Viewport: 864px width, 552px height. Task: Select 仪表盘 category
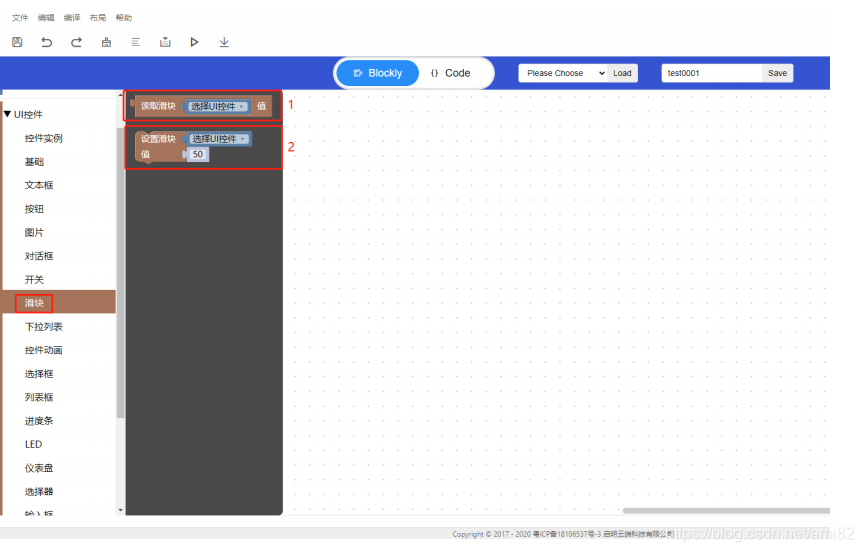(39, 468)
